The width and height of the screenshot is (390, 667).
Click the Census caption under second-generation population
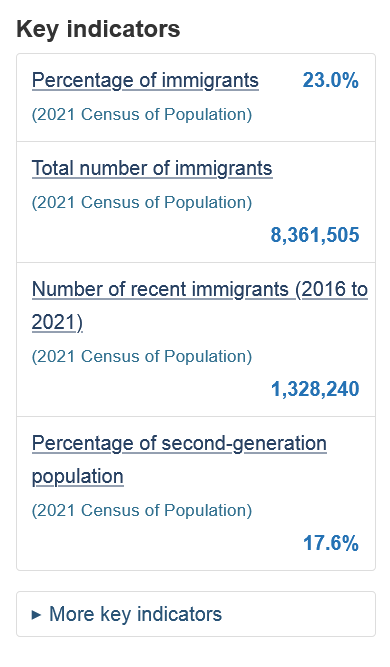click(142, 510)
